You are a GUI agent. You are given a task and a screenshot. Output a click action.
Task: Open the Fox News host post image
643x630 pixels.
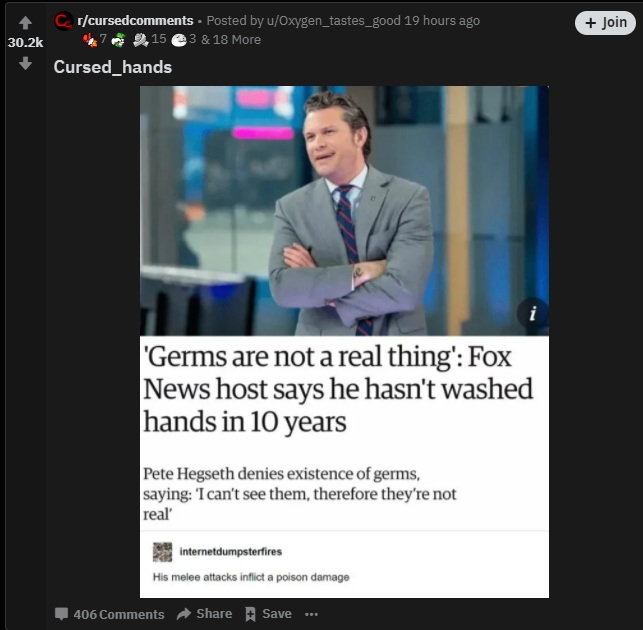pyautogui.click(x=344, y=342)
